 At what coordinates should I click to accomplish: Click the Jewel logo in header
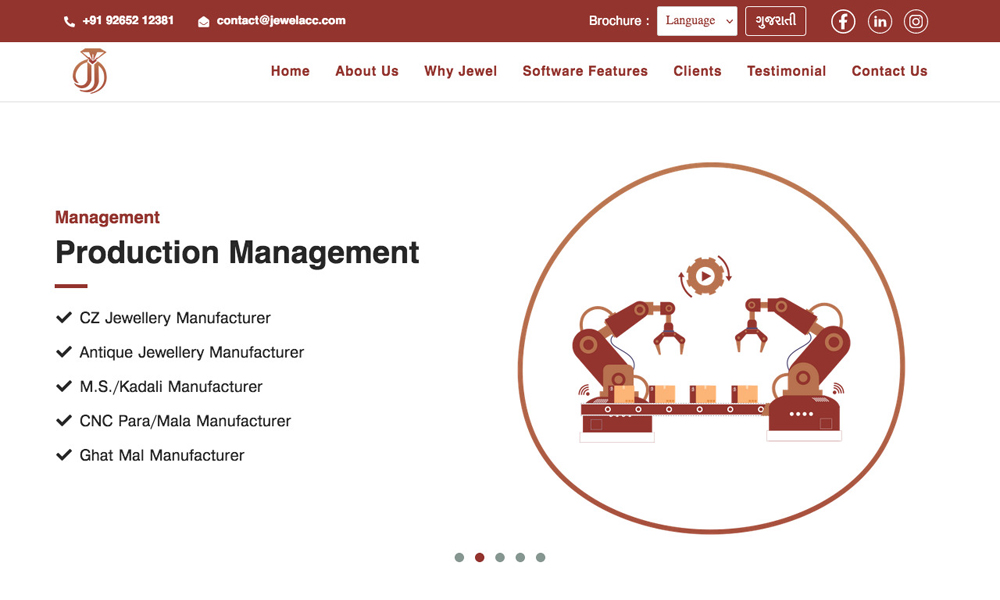(x=89, y=71)
